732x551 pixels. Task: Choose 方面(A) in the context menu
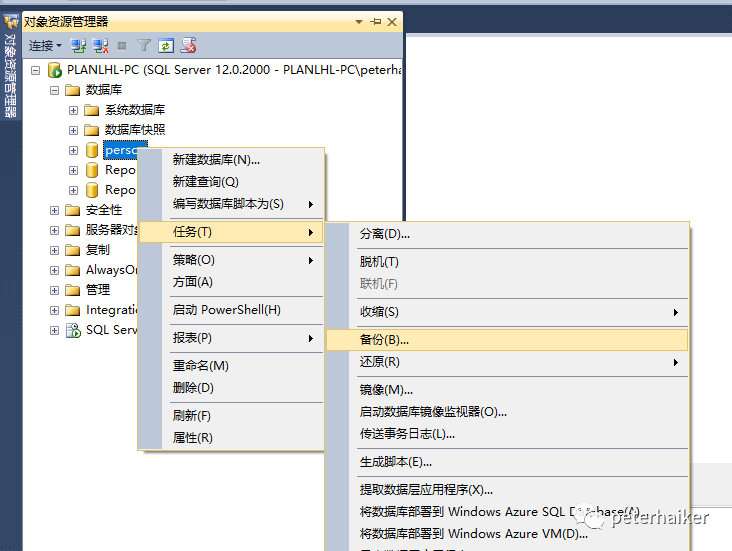232,282
